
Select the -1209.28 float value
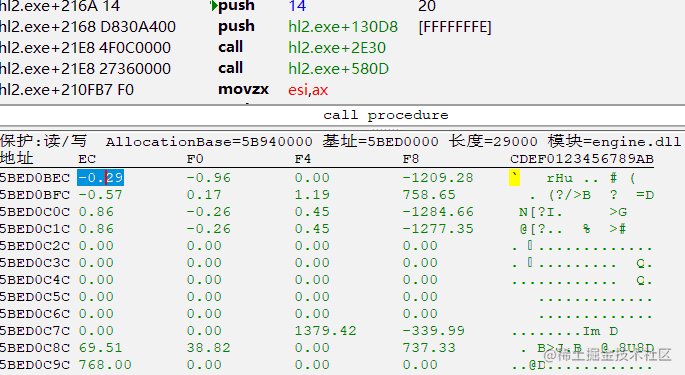coord(438,178)
